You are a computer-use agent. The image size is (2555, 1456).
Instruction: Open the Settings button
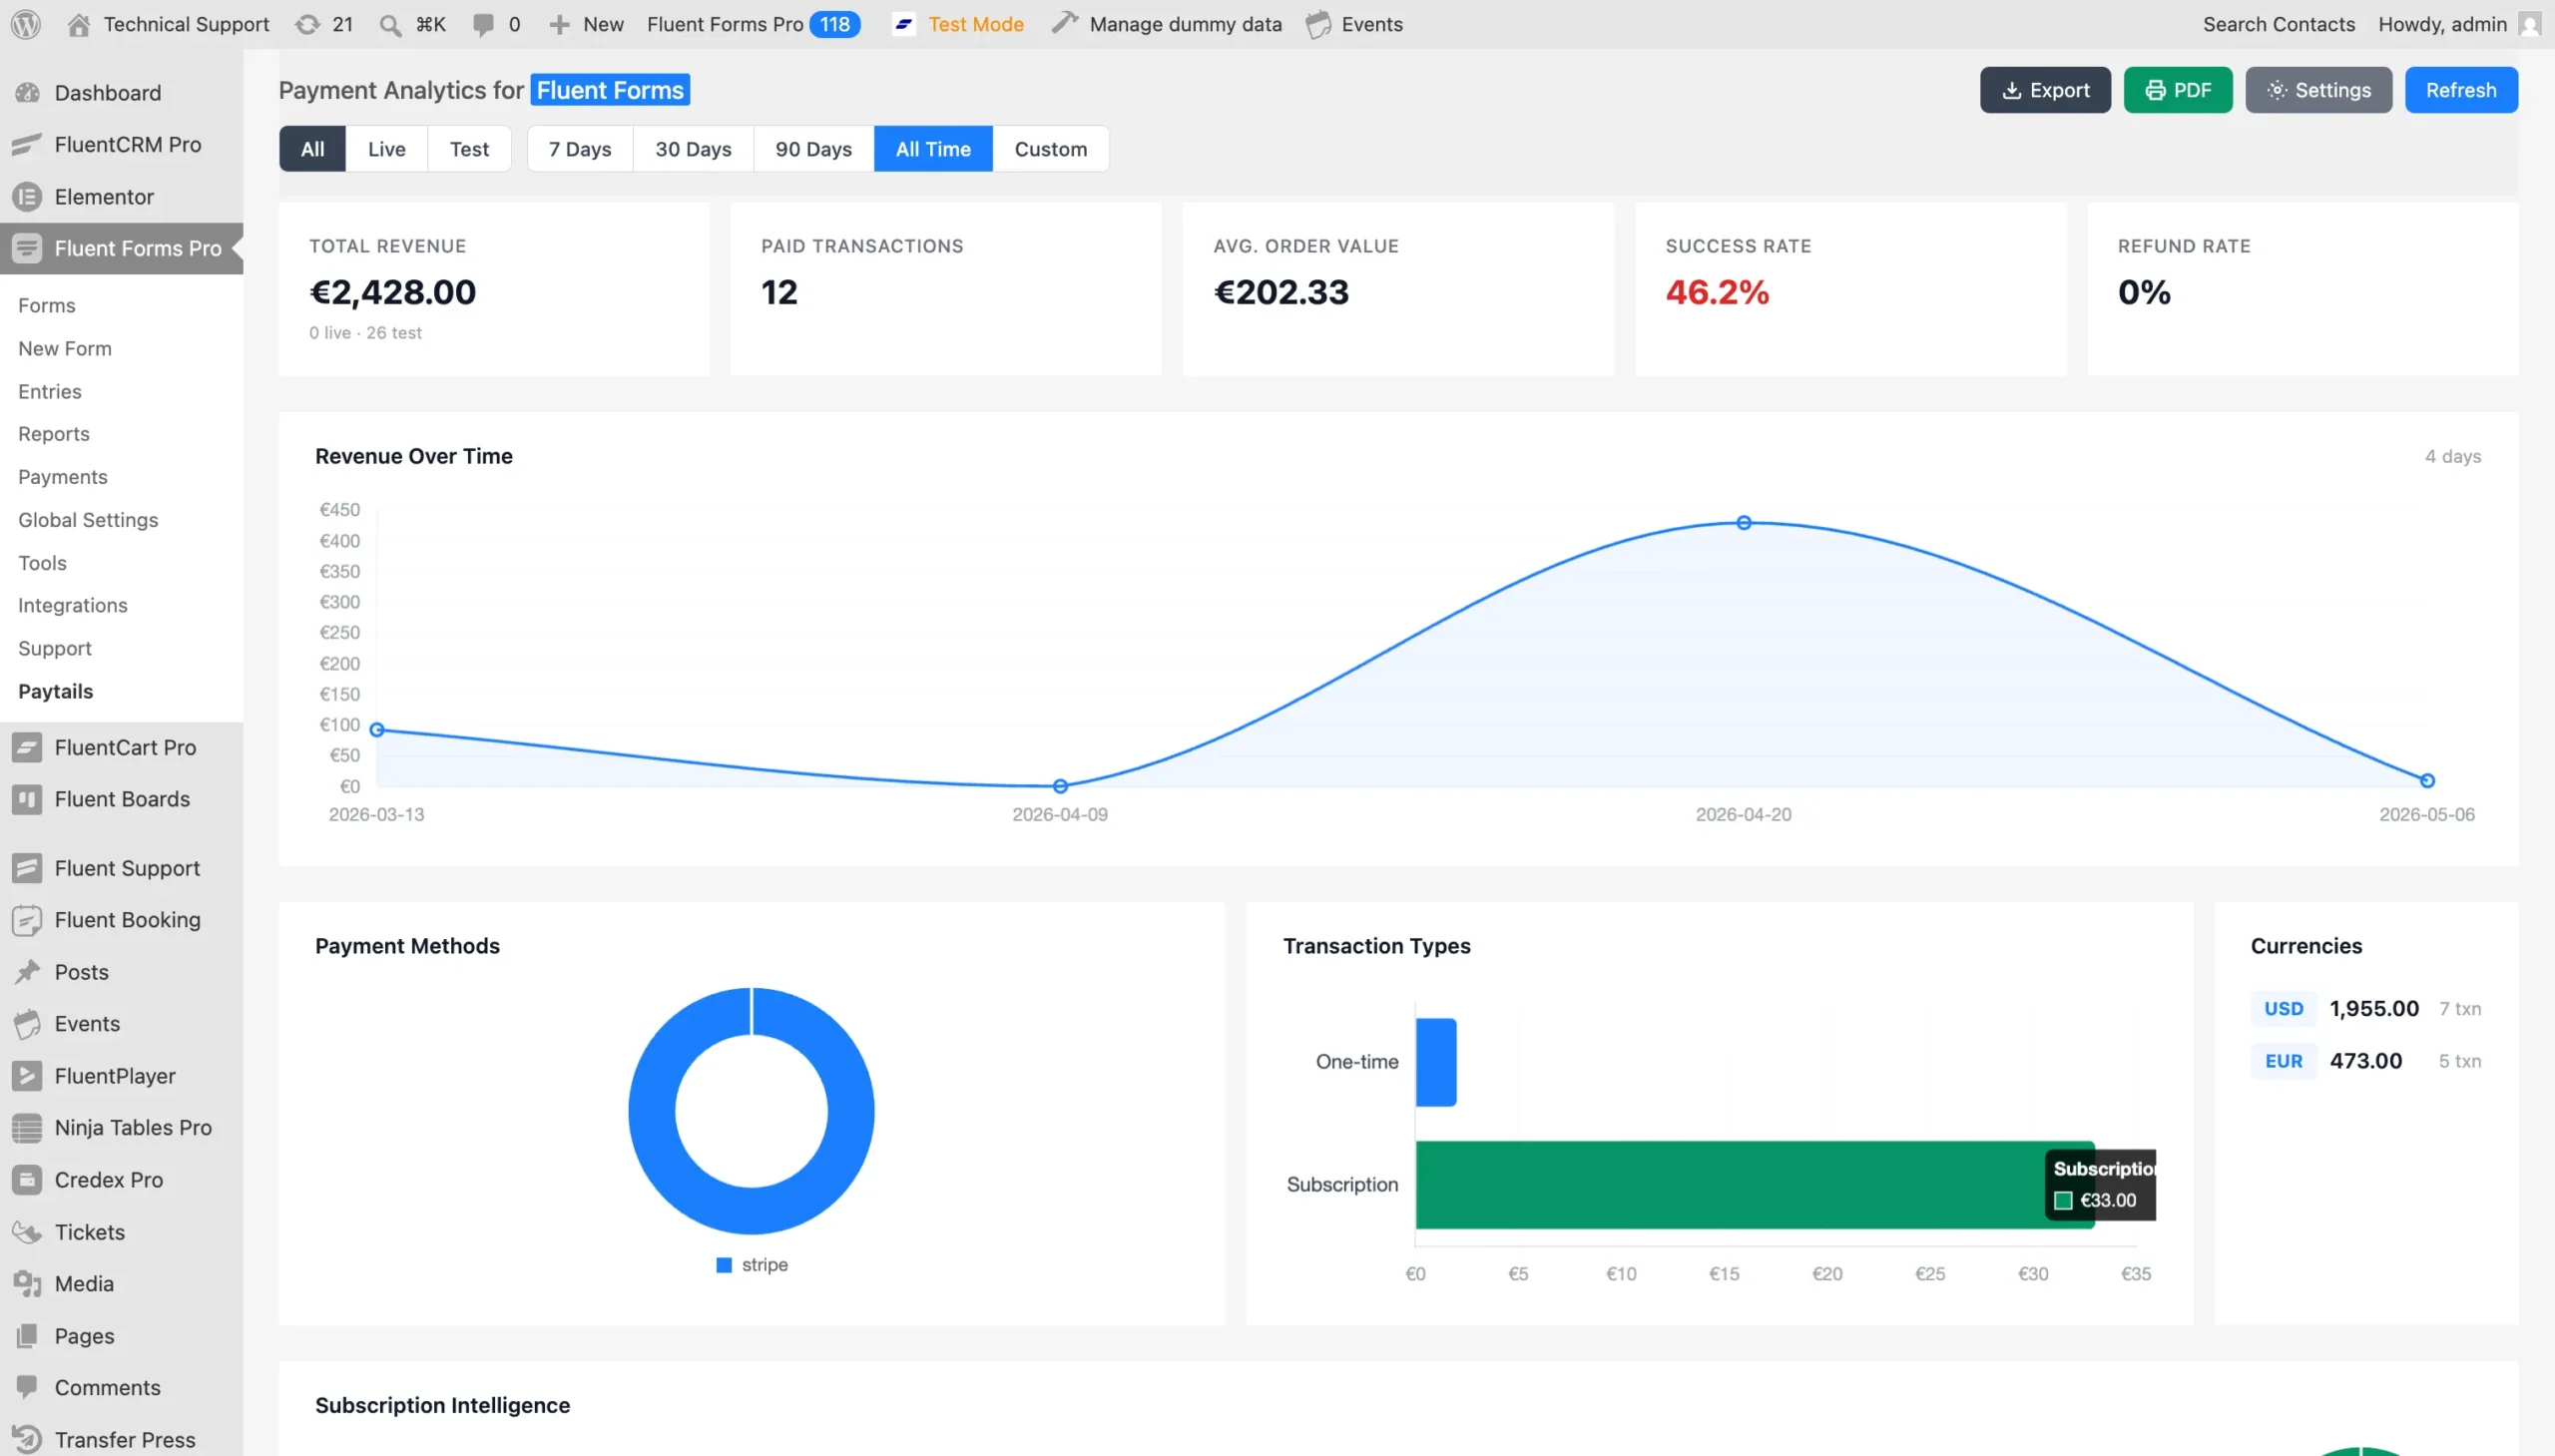coord(2318,90)
